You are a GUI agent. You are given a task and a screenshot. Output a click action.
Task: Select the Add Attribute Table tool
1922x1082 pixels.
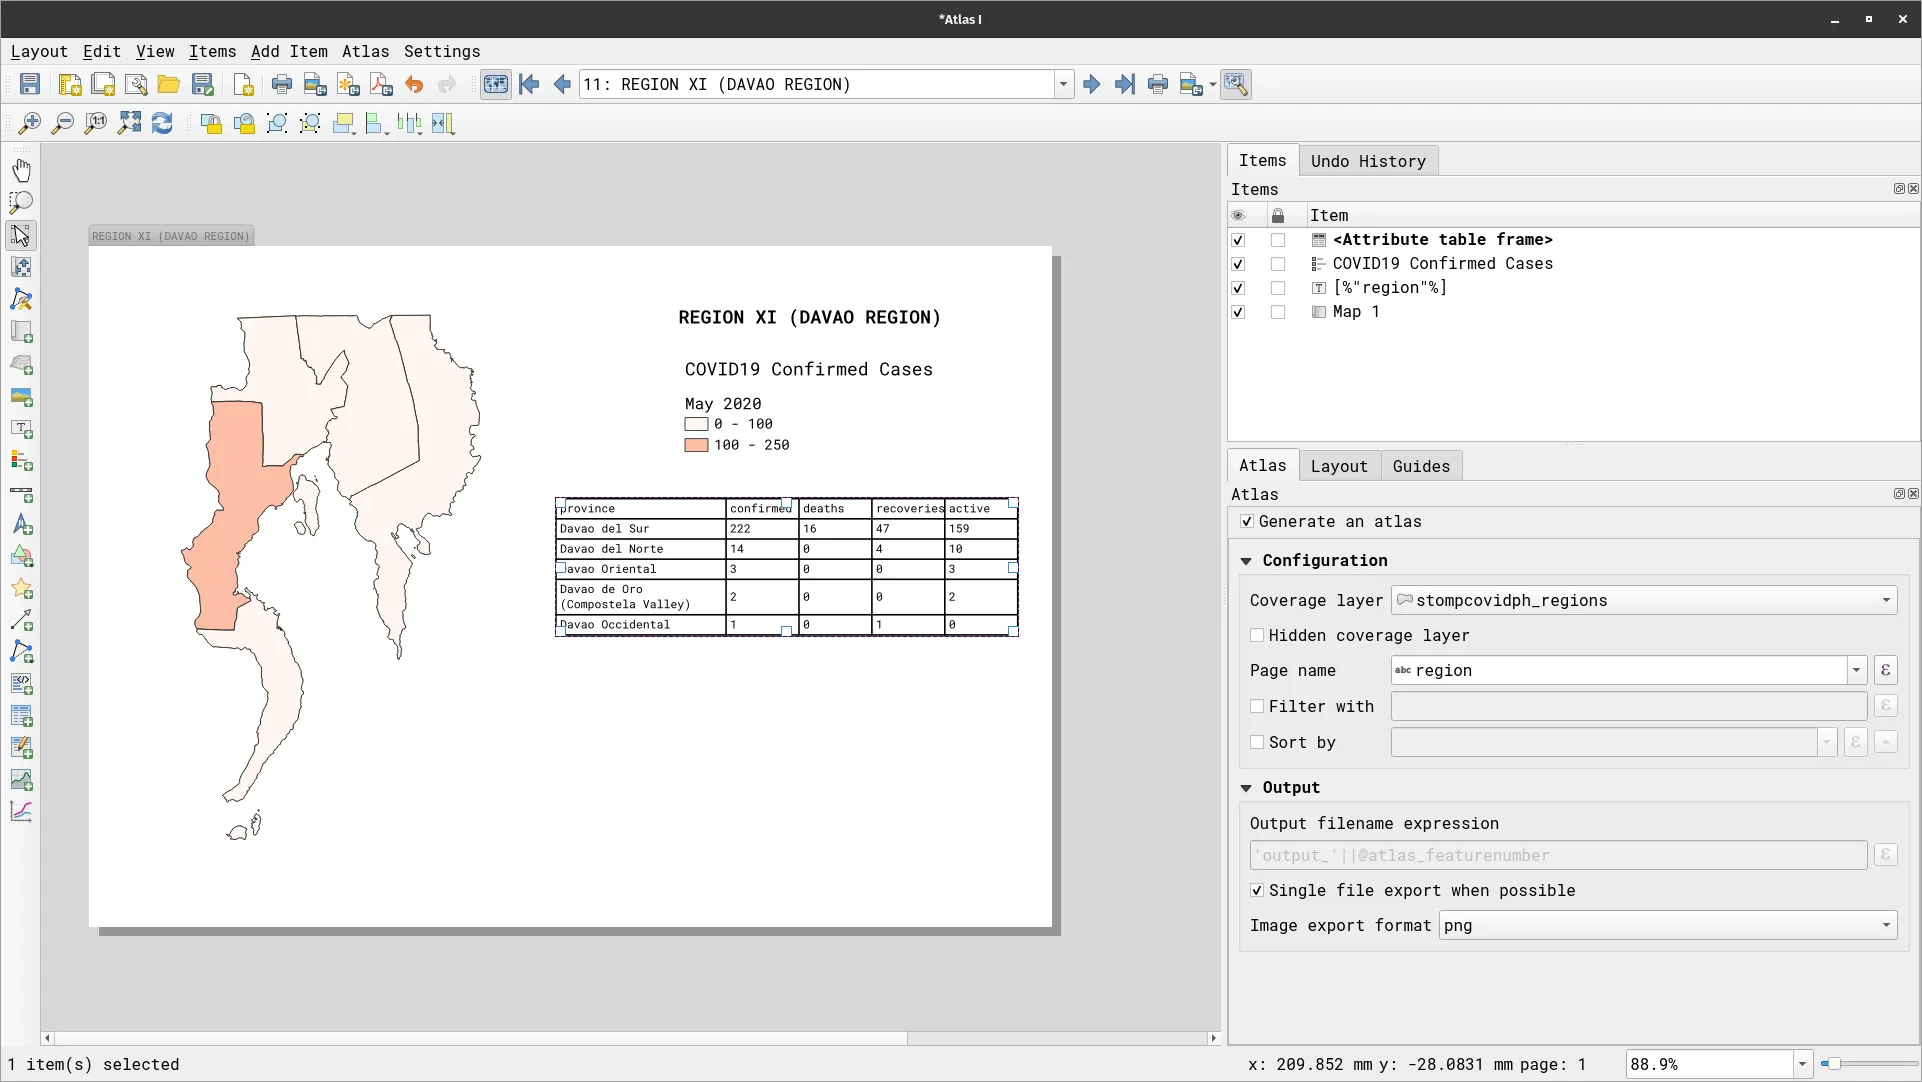click(x=22, y=716)
